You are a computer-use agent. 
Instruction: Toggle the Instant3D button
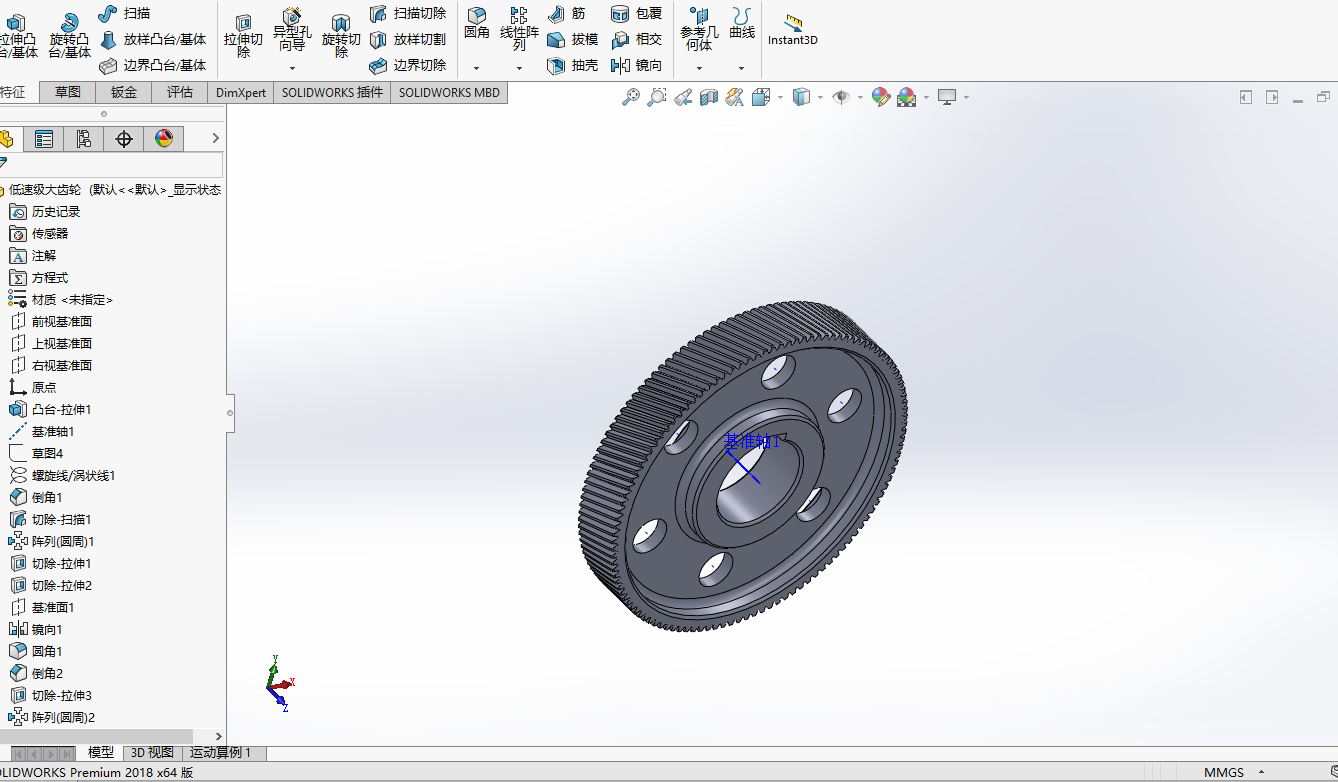pos(793,30)
